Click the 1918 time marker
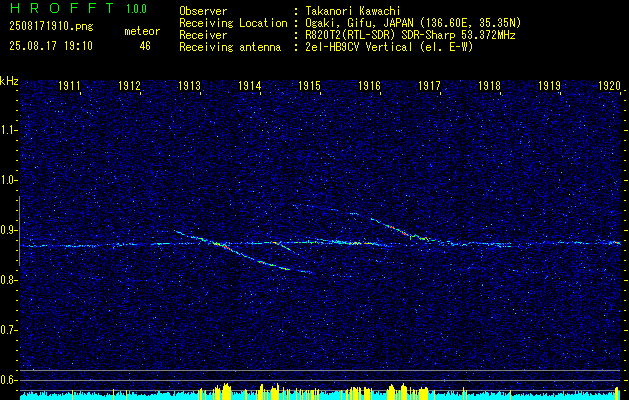Screen dimensions: 629x400 [489, 85]
